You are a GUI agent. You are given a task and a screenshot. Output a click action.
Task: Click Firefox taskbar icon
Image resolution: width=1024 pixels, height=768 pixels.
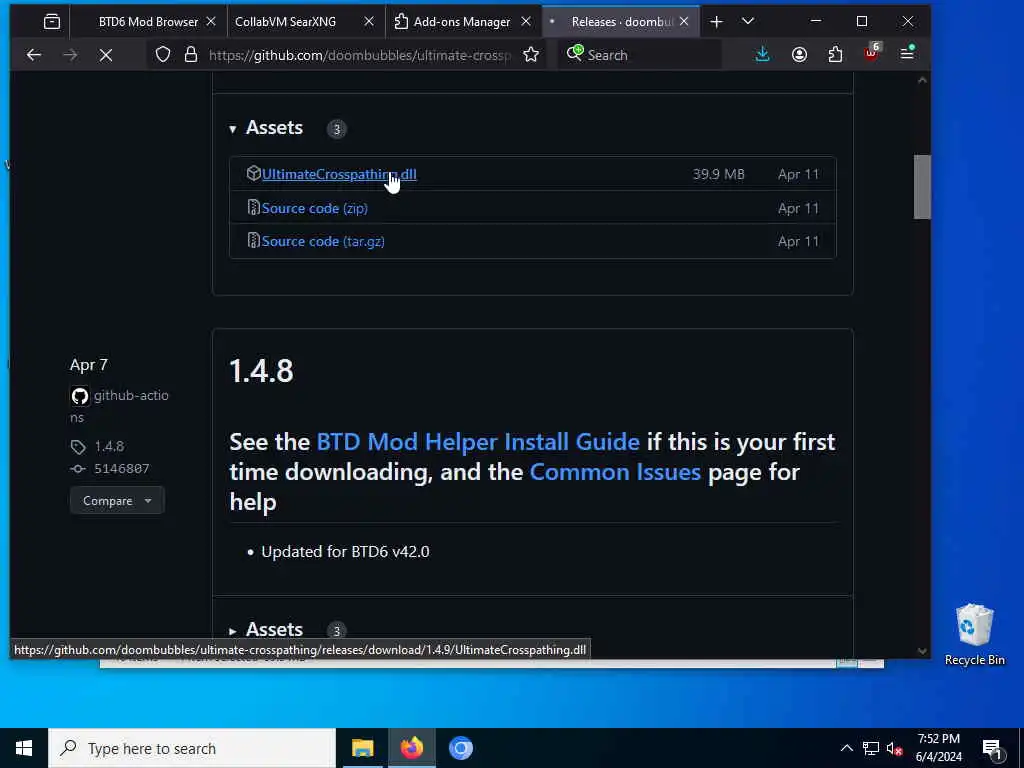411,748
